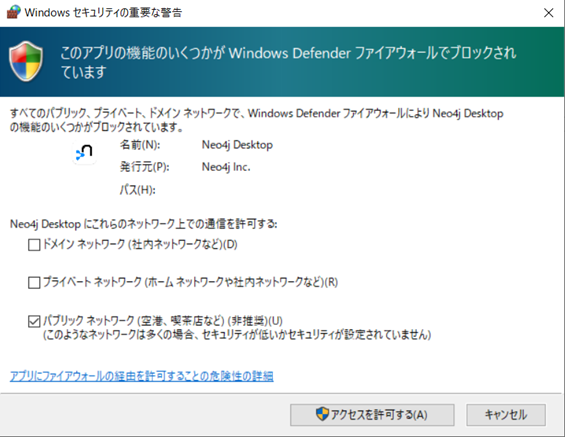The width and height of the screenshot is (565, 437).
Task: Select the name value 'Neo4j Desktop'
Action: [x=237, y=145]
